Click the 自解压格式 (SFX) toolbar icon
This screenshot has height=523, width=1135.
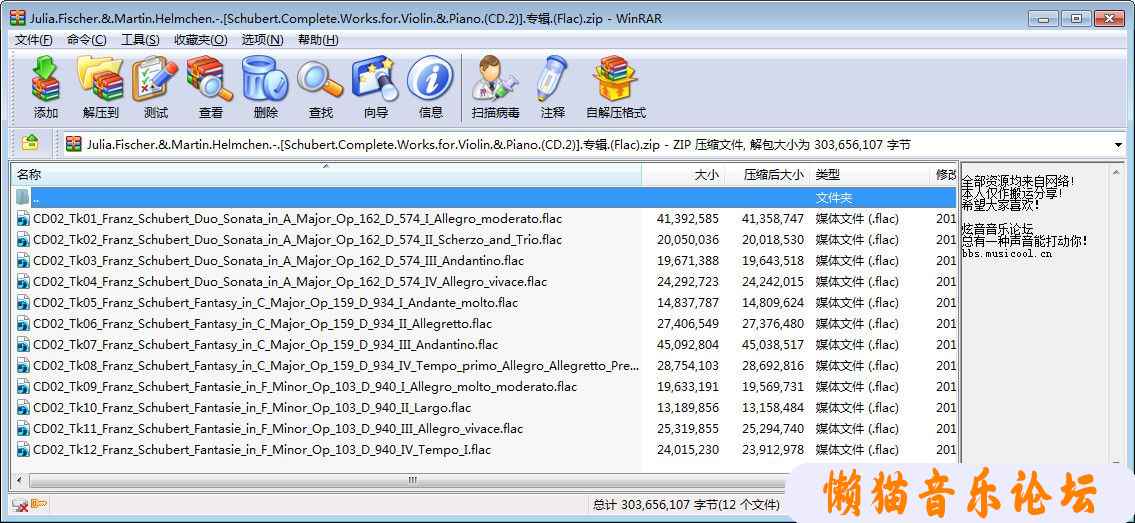tap(615, 78)
